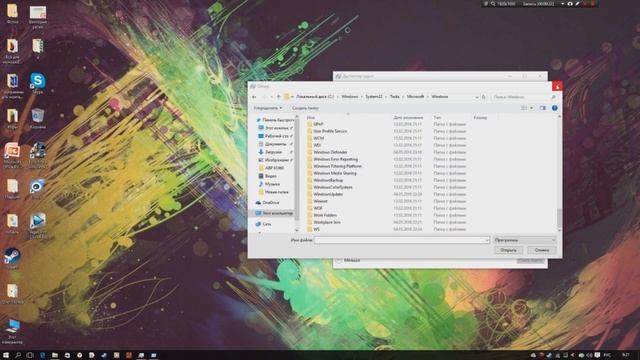Sort by the 'Дата изменения' column header
The image size is (640, 360).
click(408, 118)
